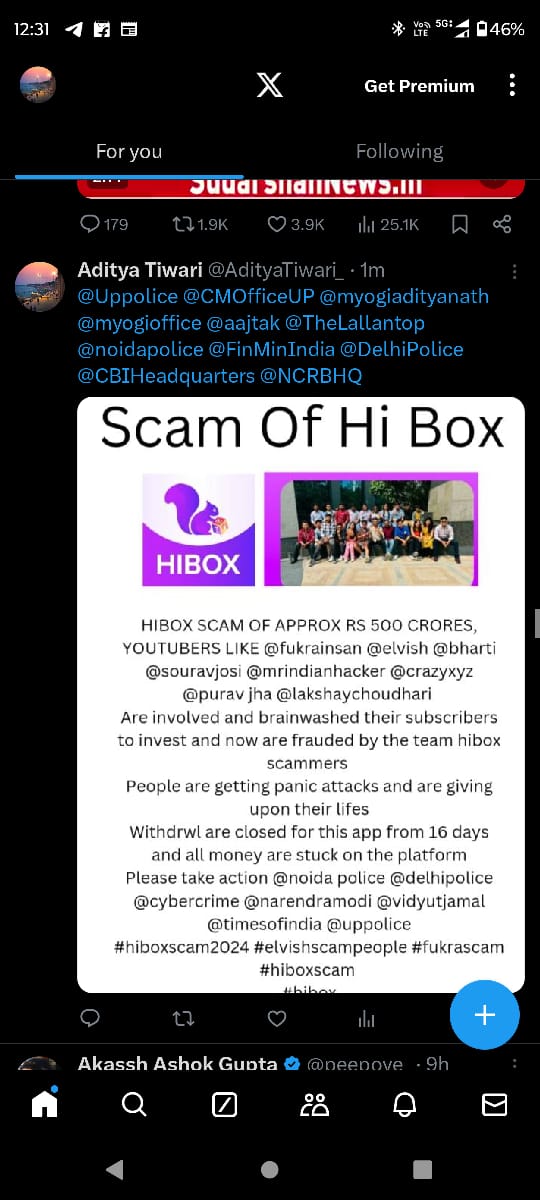Open the Scam Of Hi Box image

[301, 695]
